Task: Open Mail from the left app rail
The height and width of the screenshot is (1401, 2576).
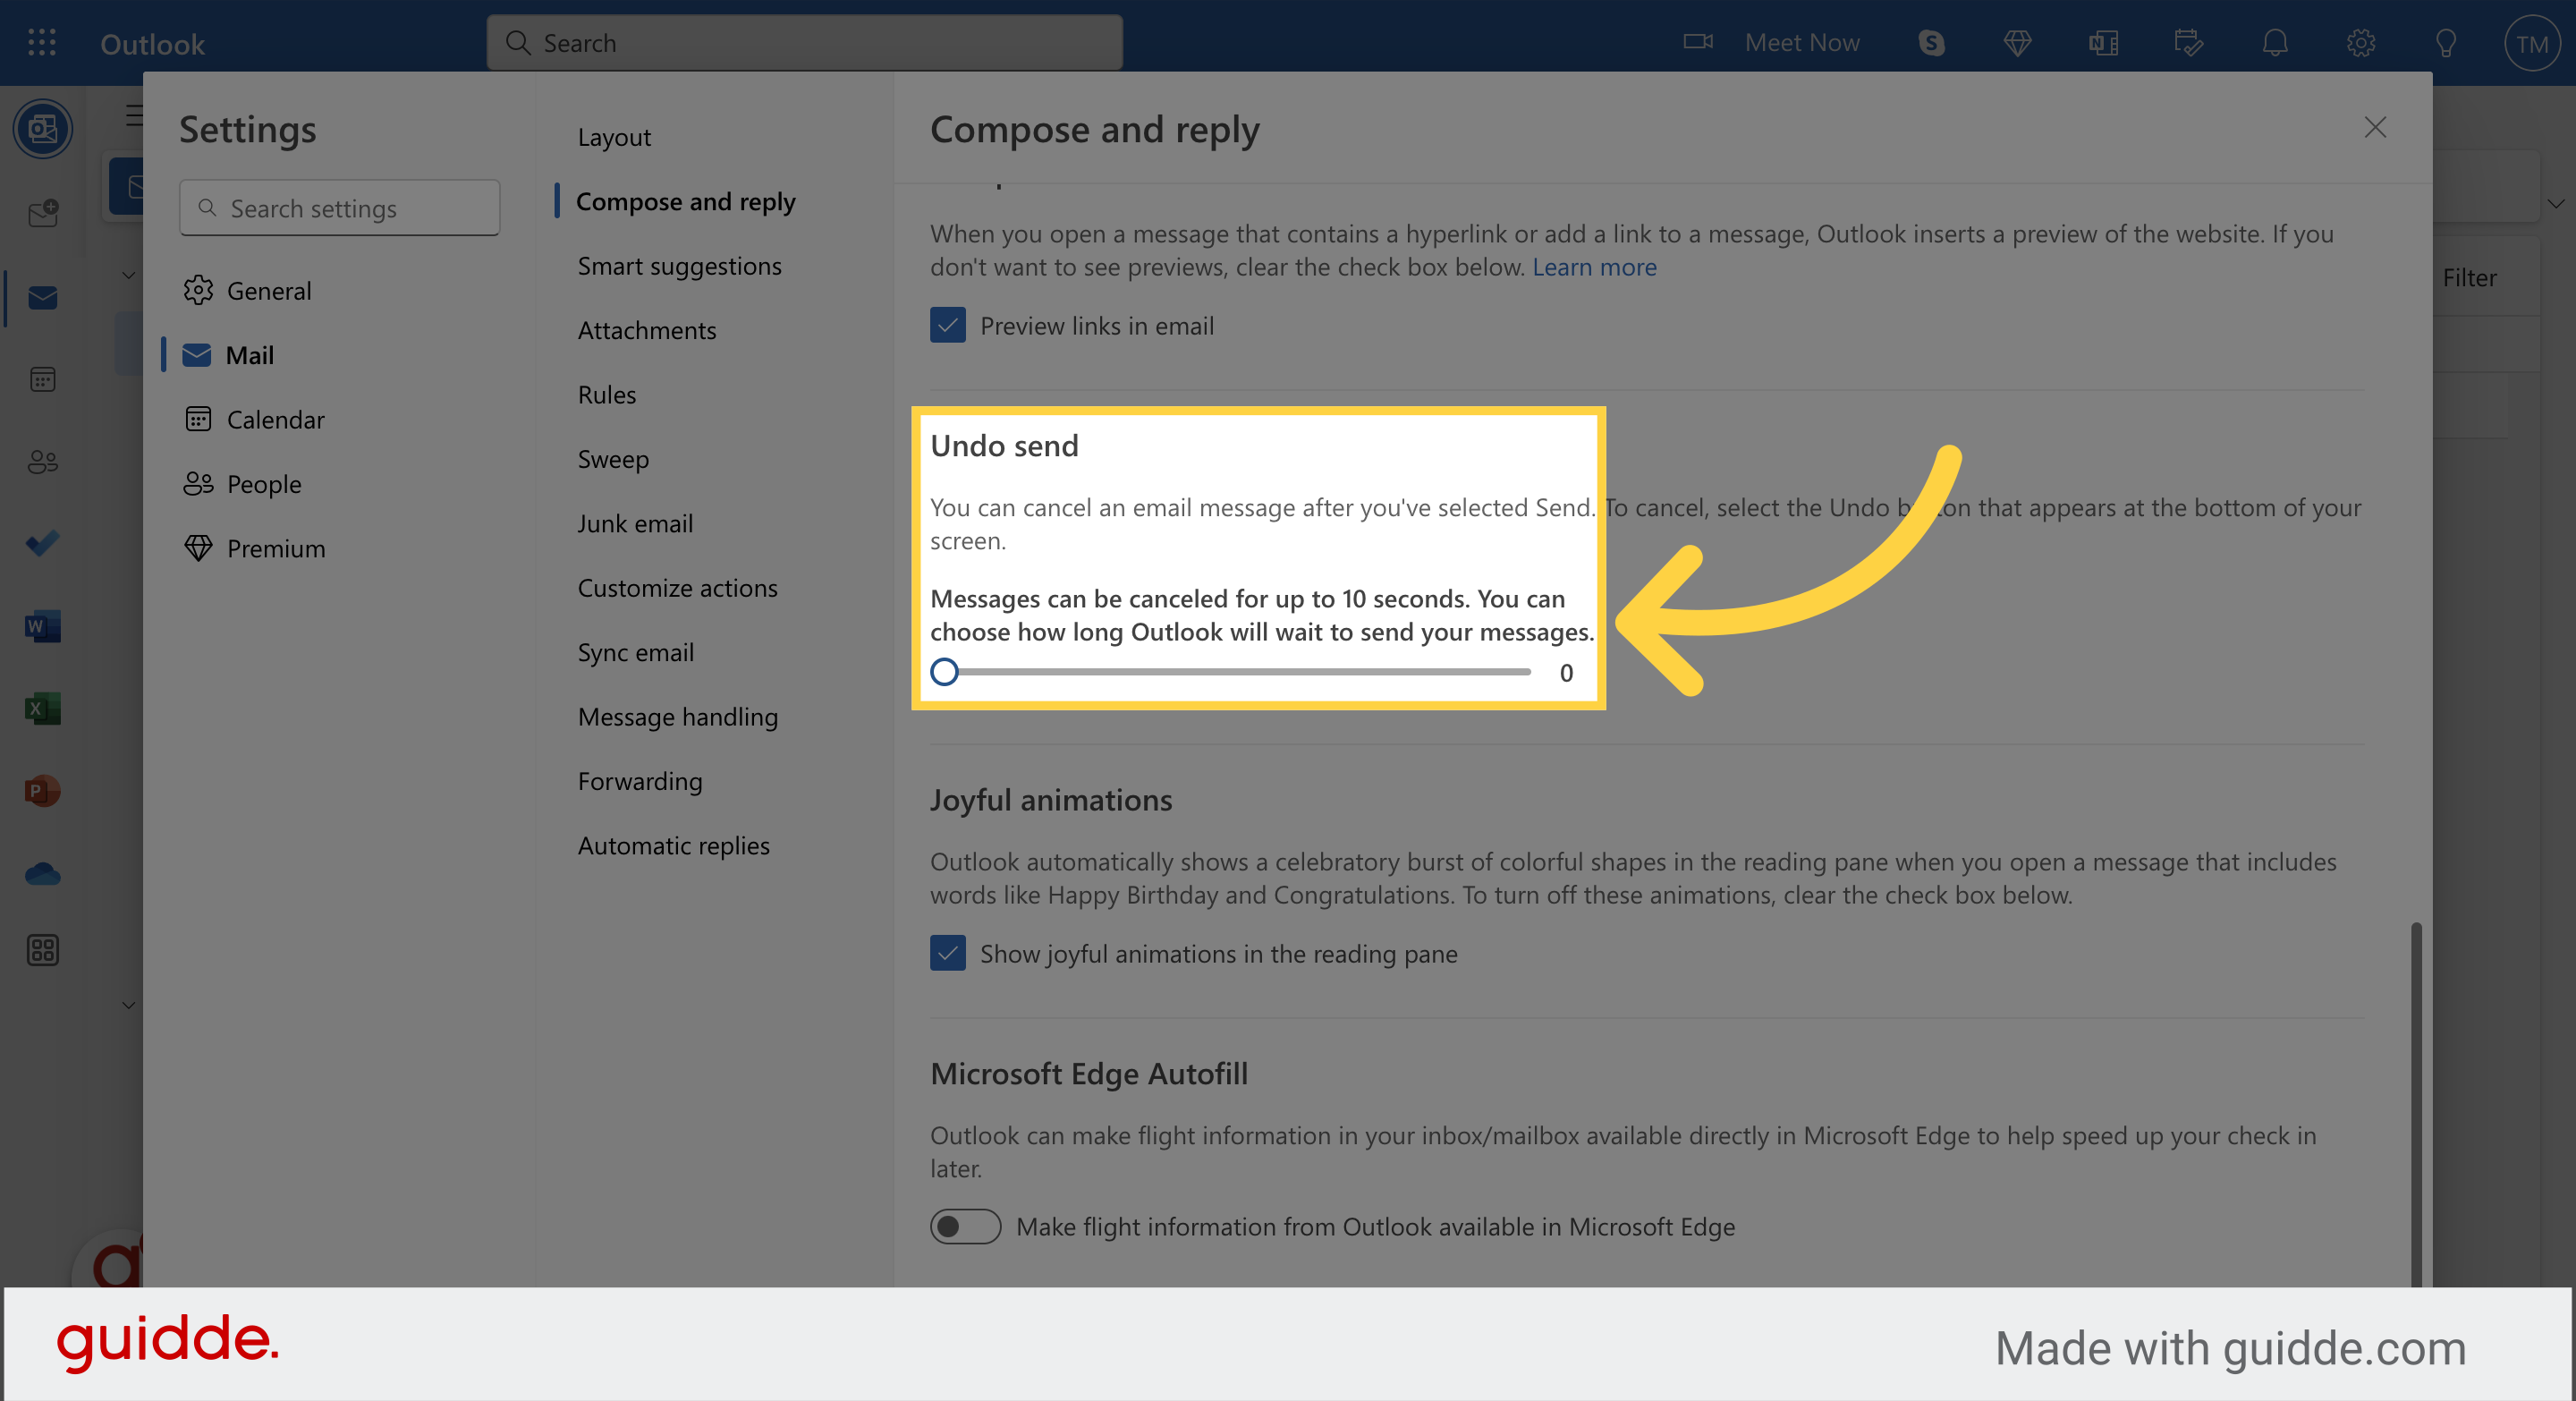Action: point(43,297)
